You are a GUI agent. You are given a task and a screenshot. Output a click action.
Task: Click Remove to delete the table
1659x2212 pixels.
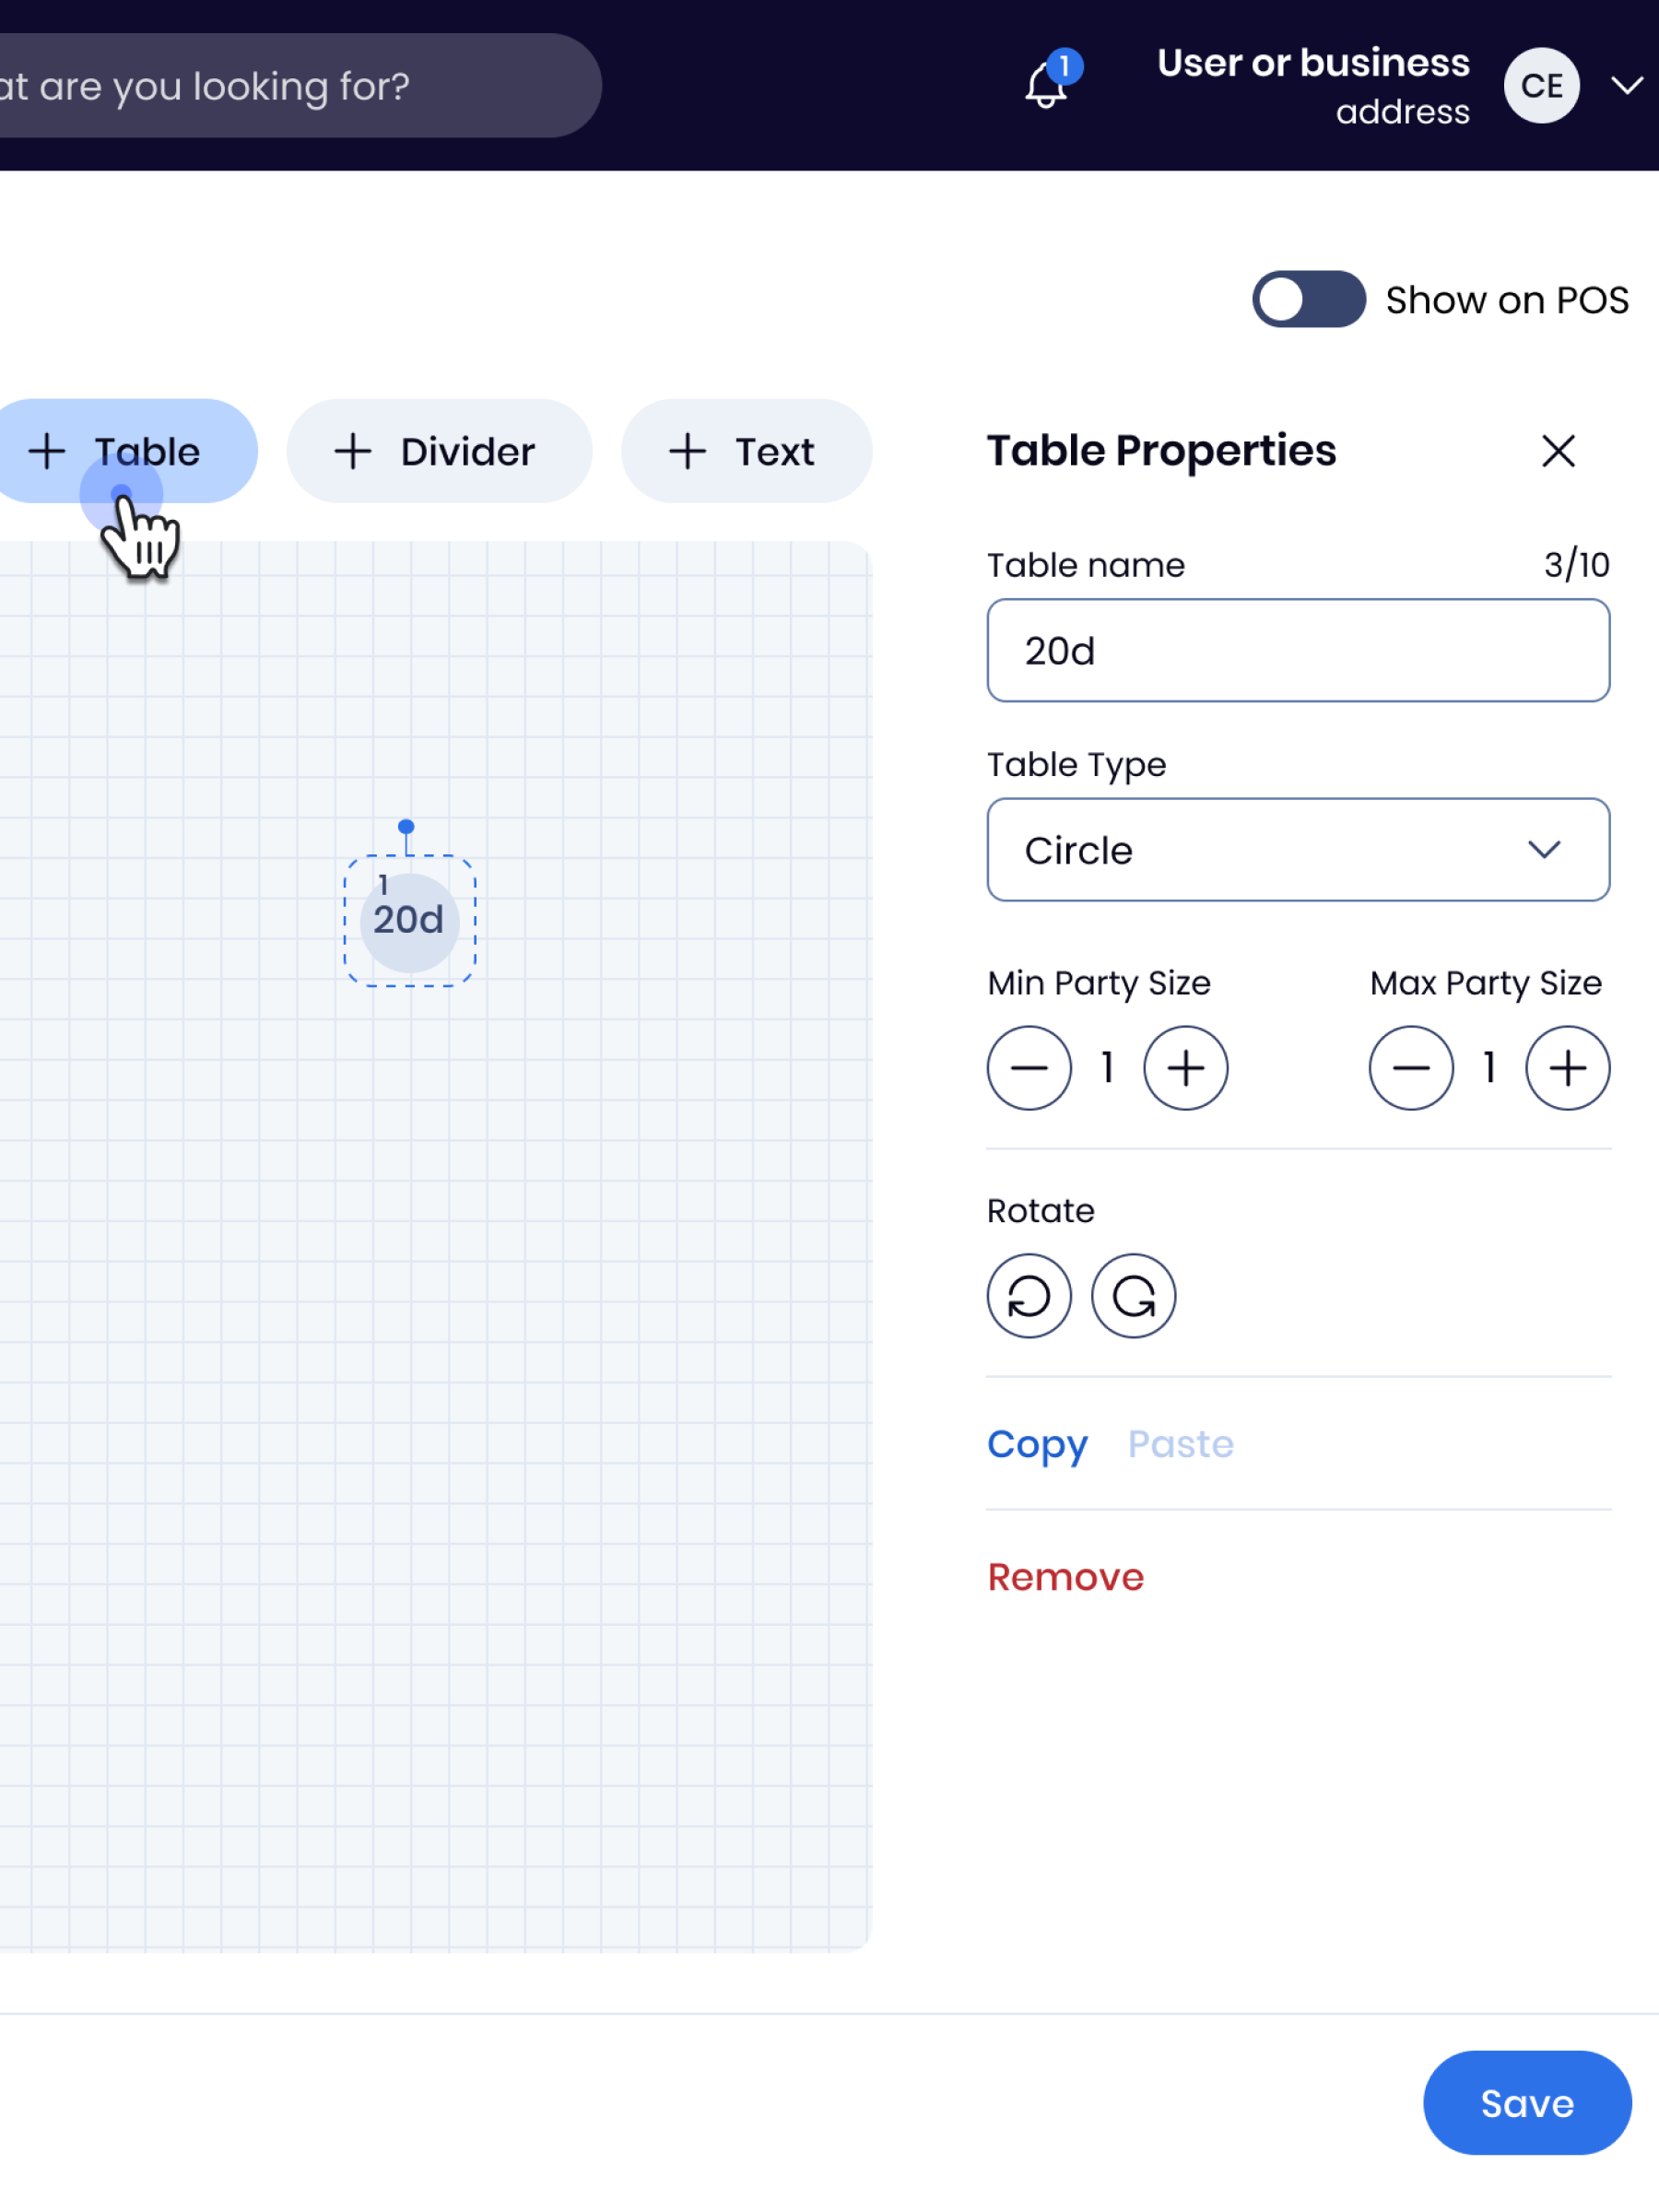1065,1577
